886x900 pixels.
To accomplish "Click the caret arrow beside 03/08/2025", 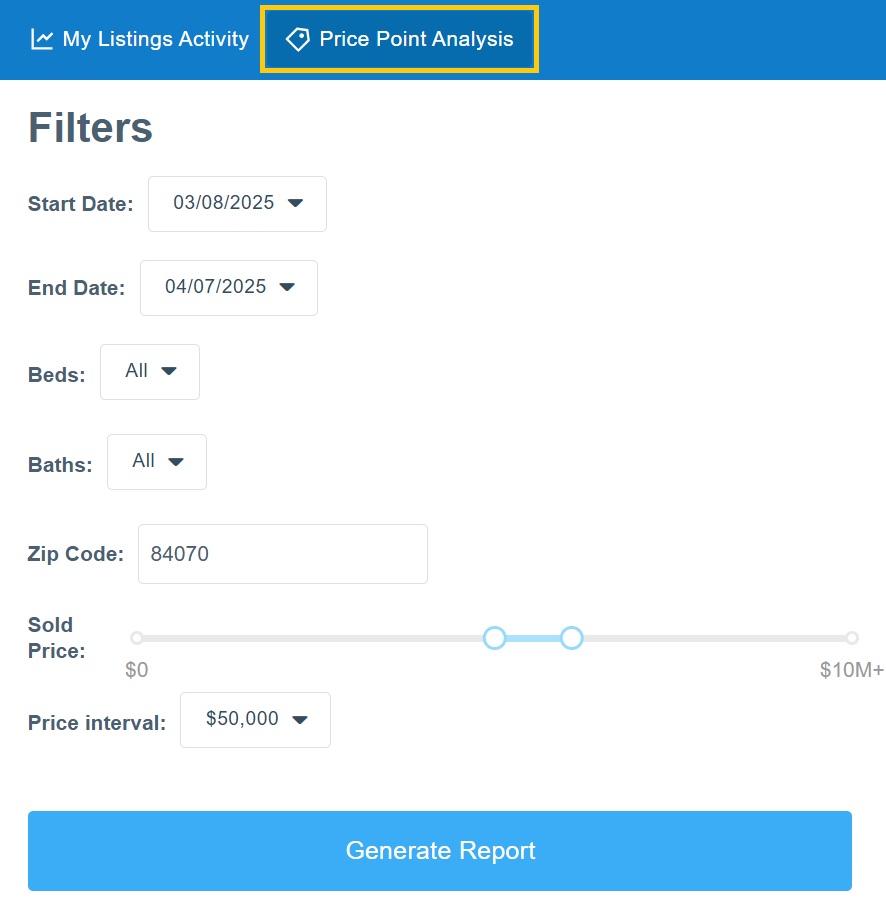I will [x=295, y=203].
